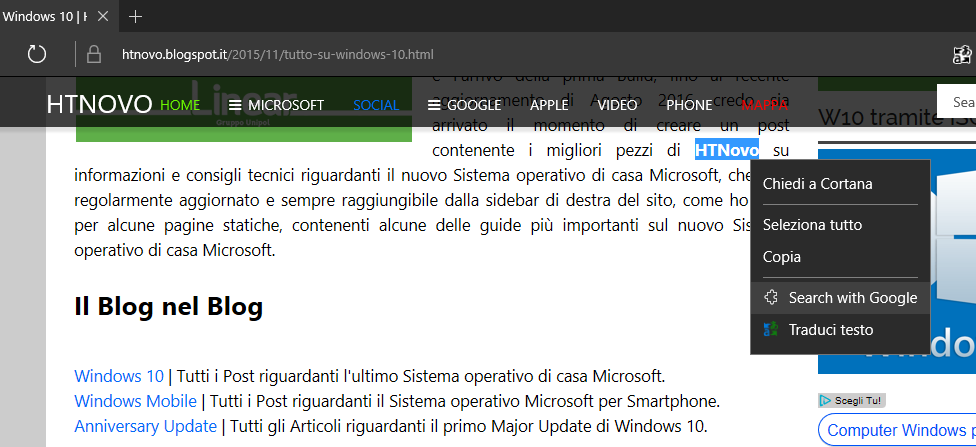Click the hamburger icon next to MICROSOFT

point(235,105)
